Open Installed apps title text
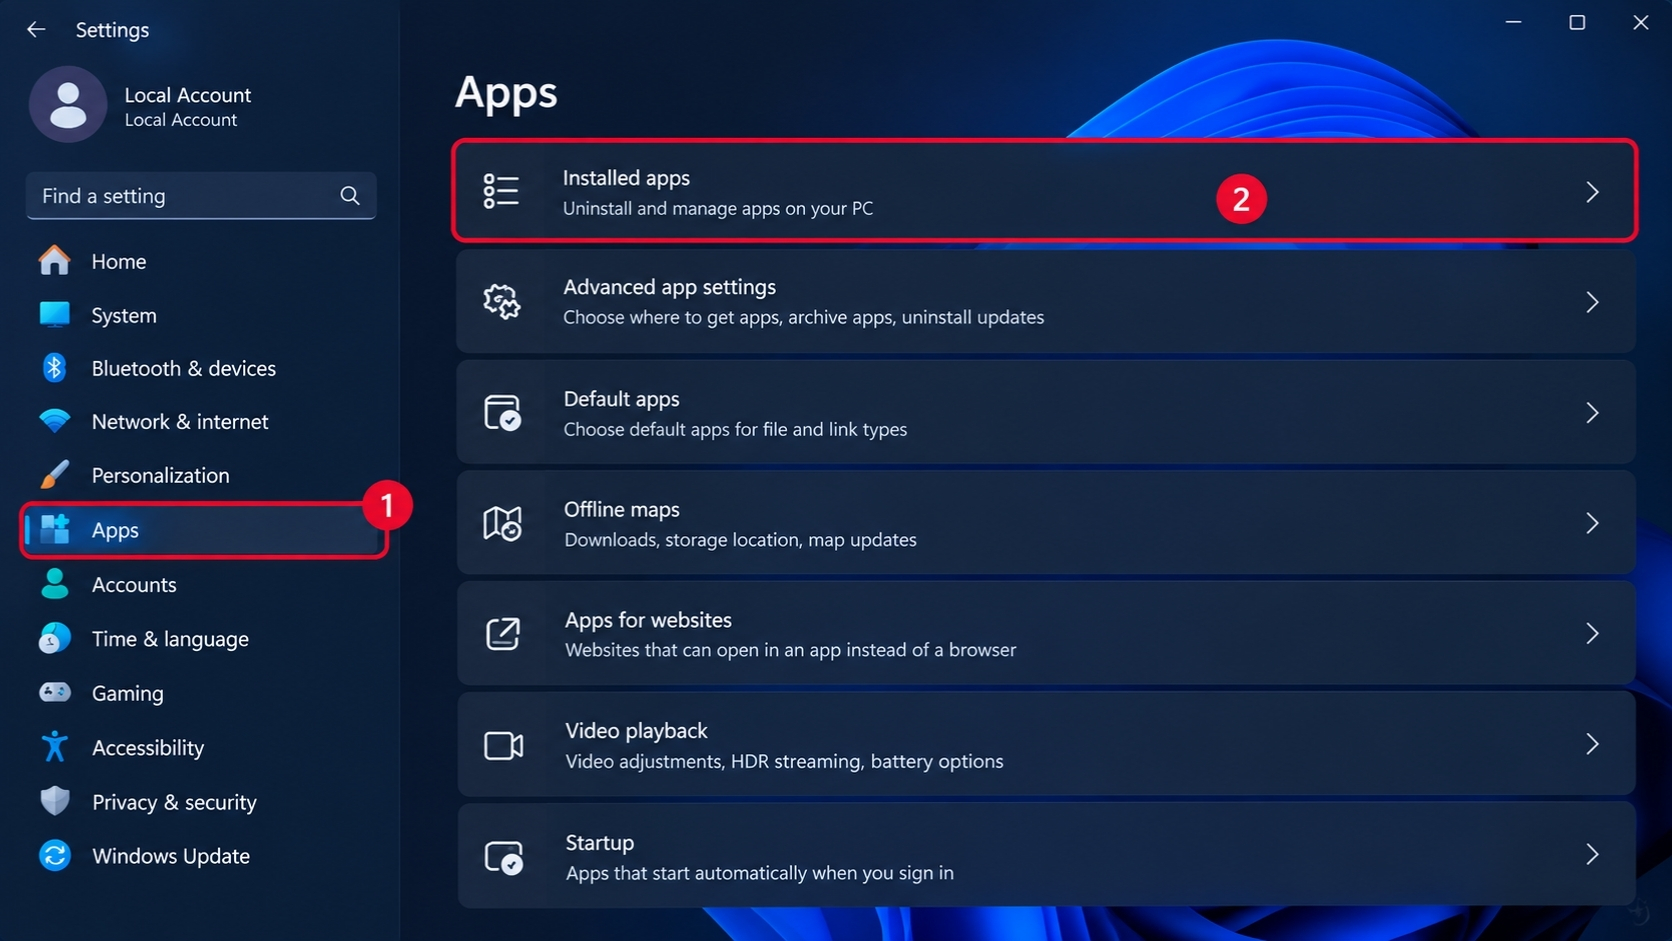 pyautogui.click(x=626, y=177)
